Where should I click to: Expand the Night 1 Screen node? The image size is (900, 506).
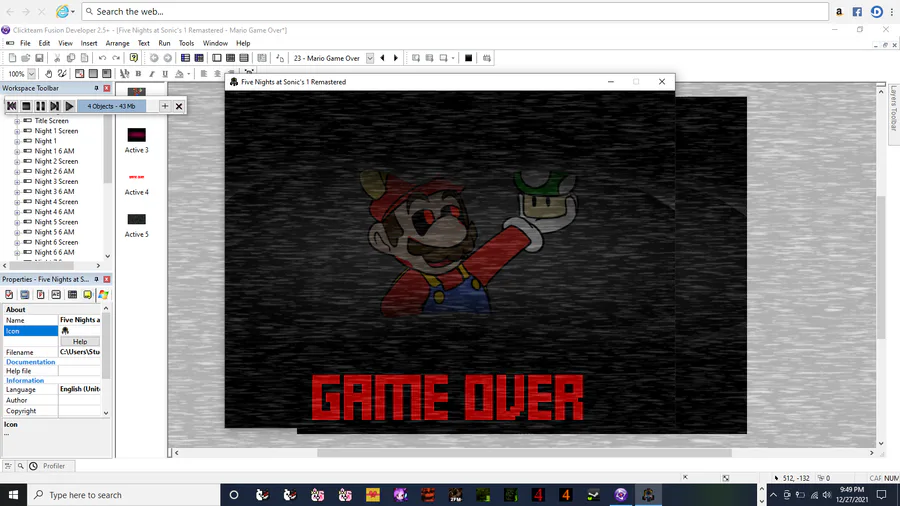pos(17,131)
